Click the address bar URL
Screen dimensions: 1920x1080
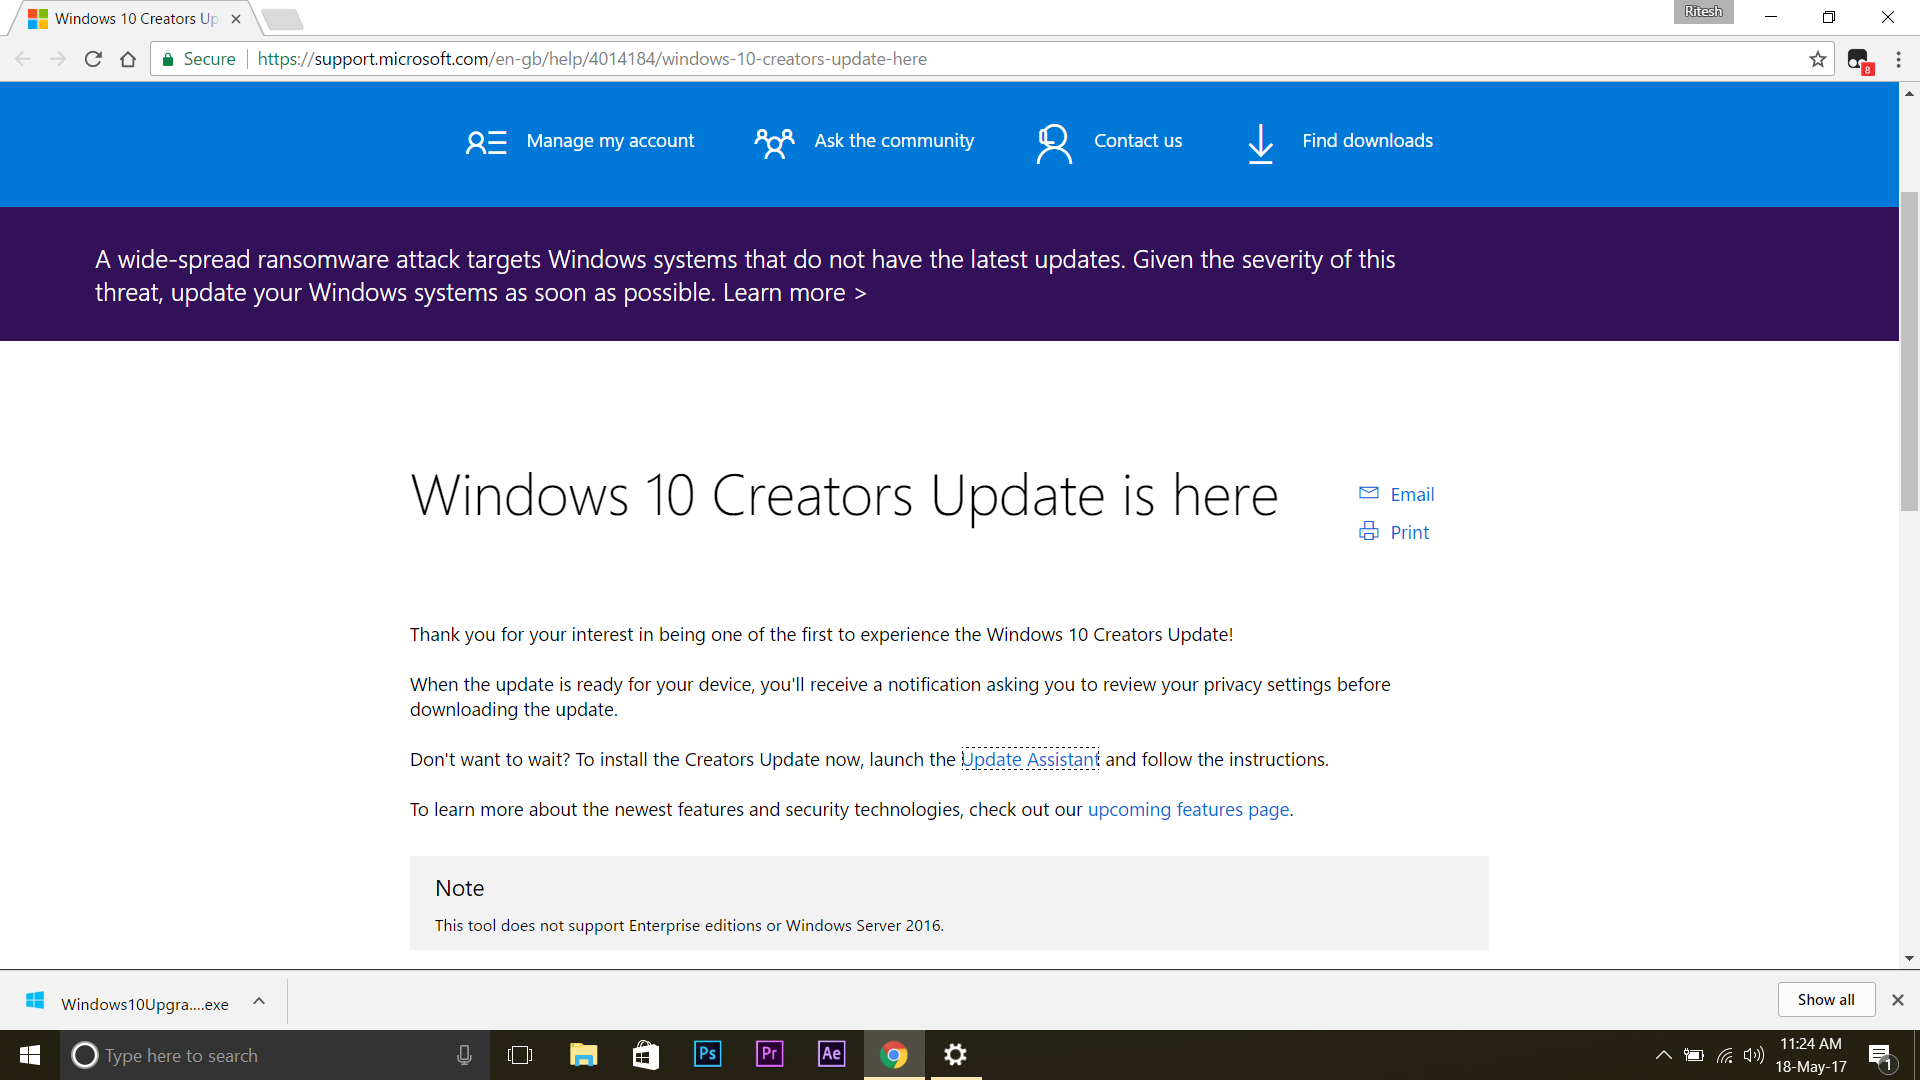click(592, 59)
